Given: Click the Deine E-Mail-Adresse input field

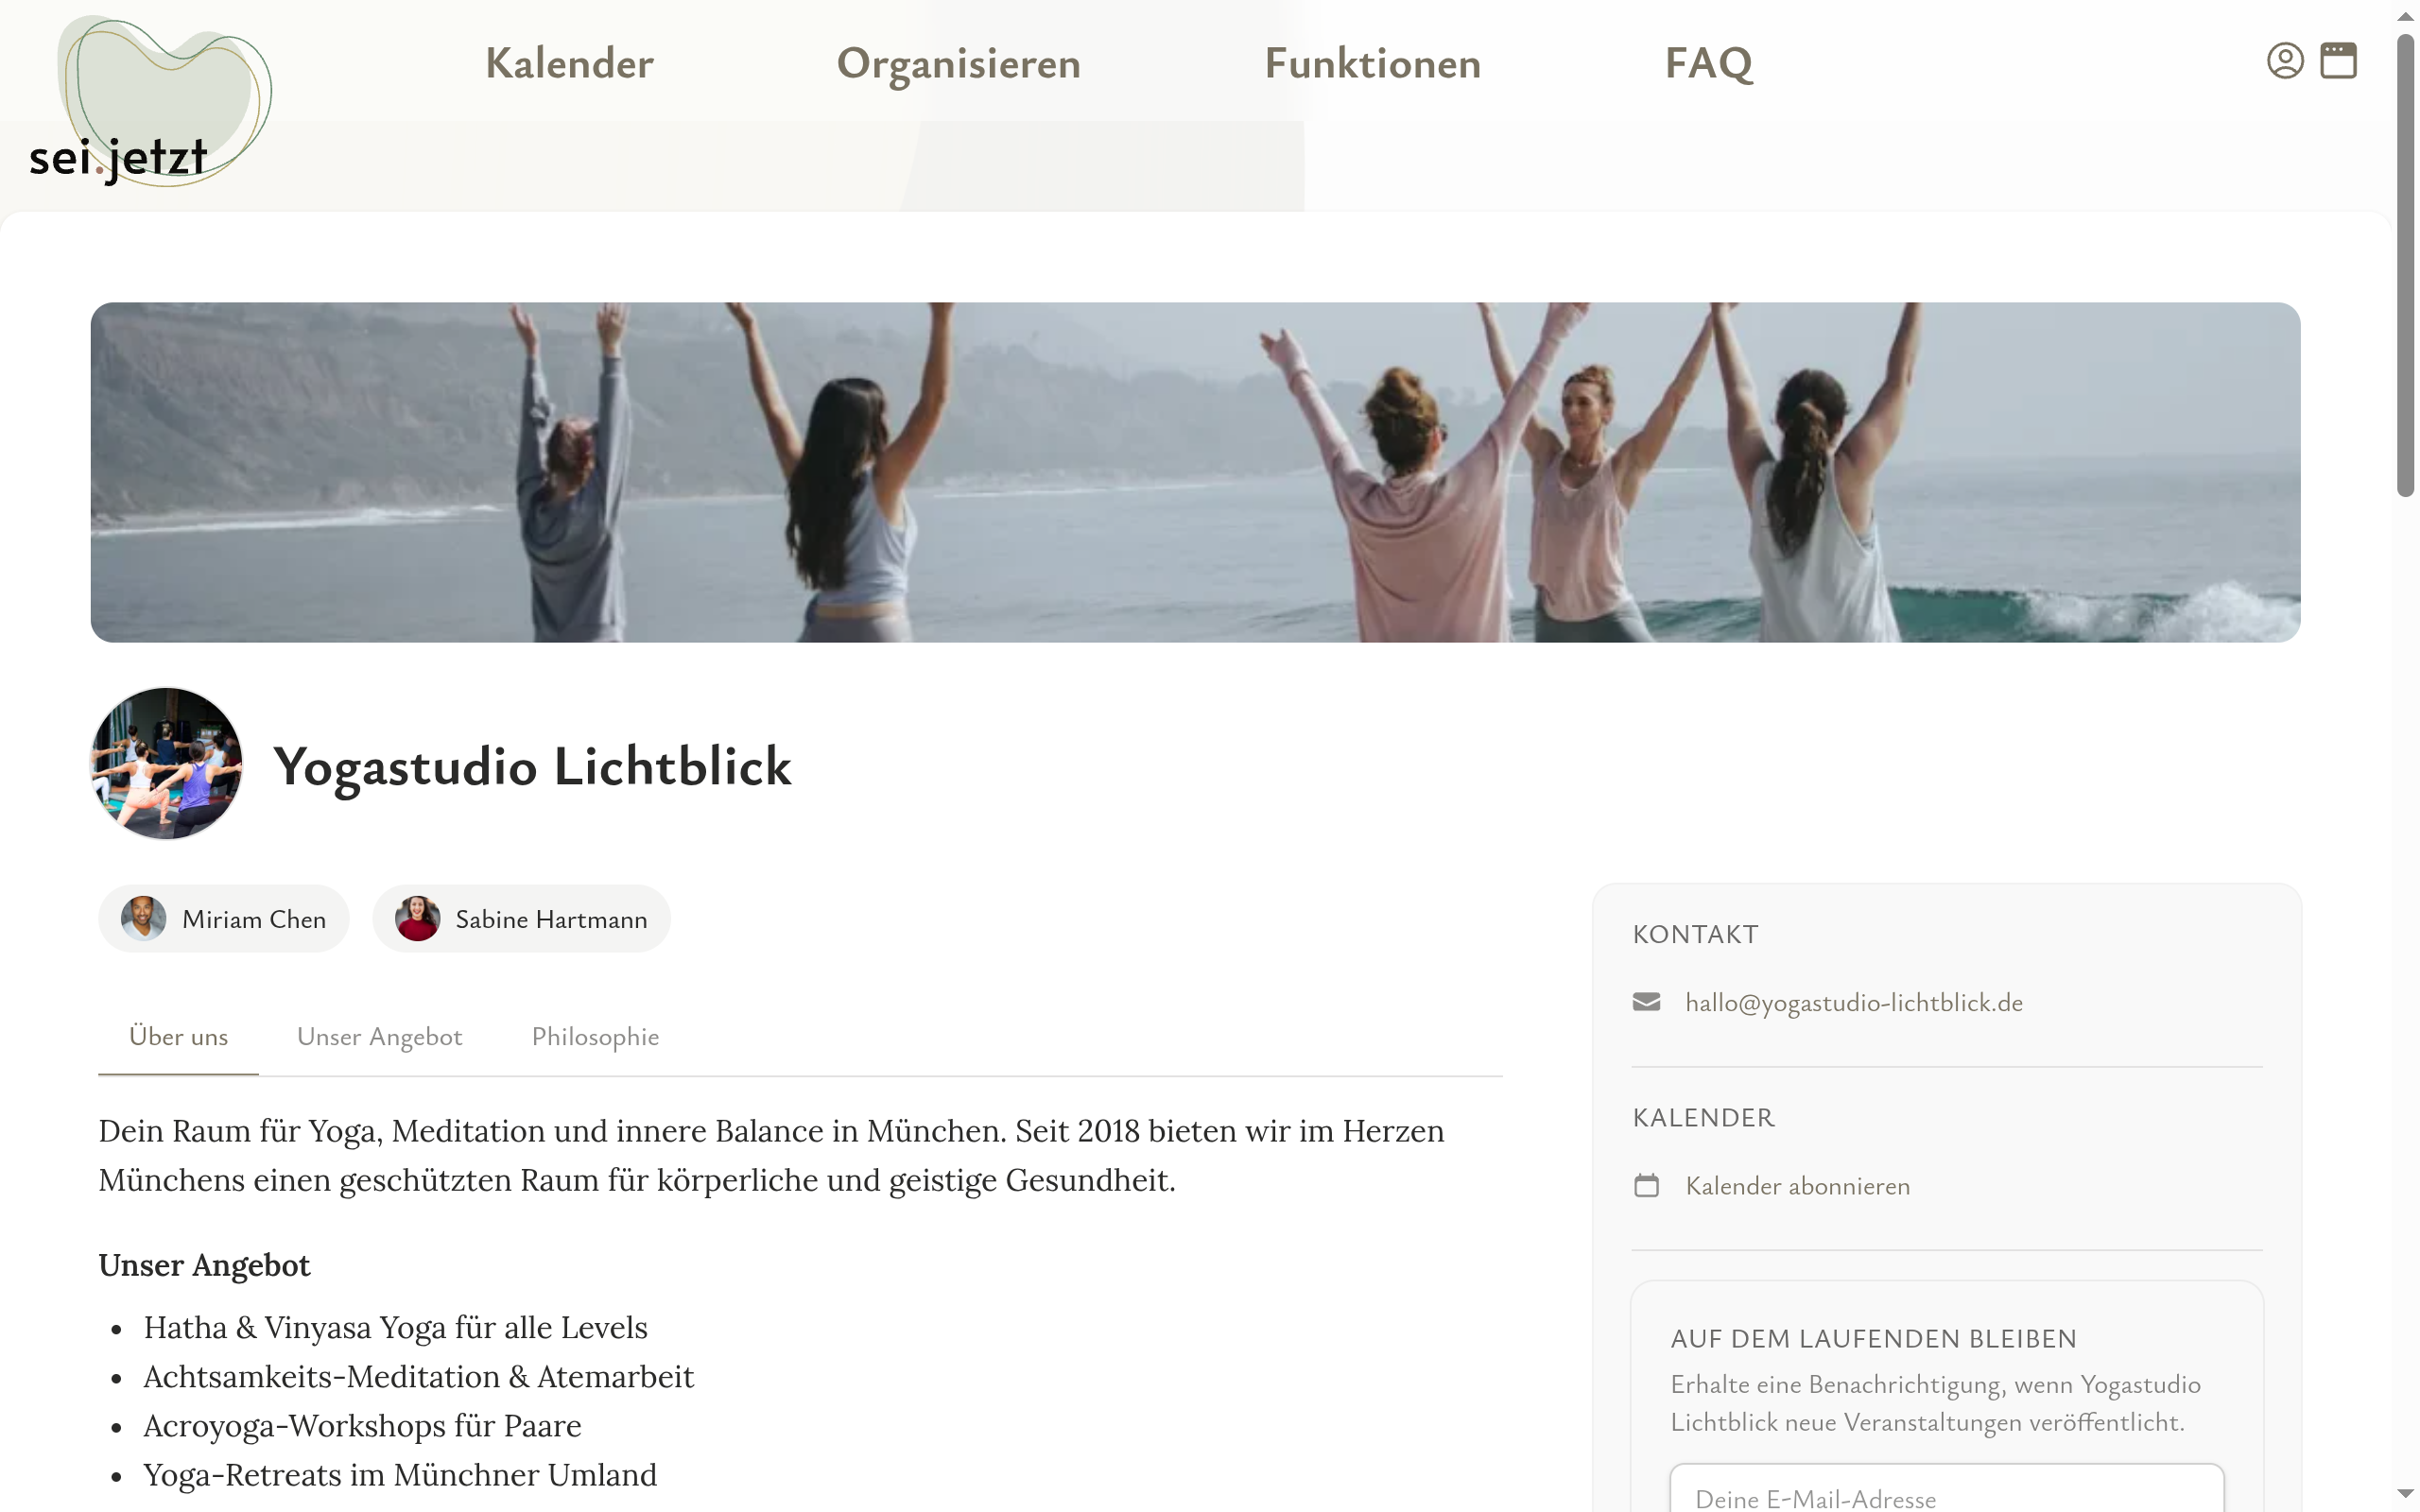Looking at the screenshot, I should pyautogui.click(x=1946, y=1490).
